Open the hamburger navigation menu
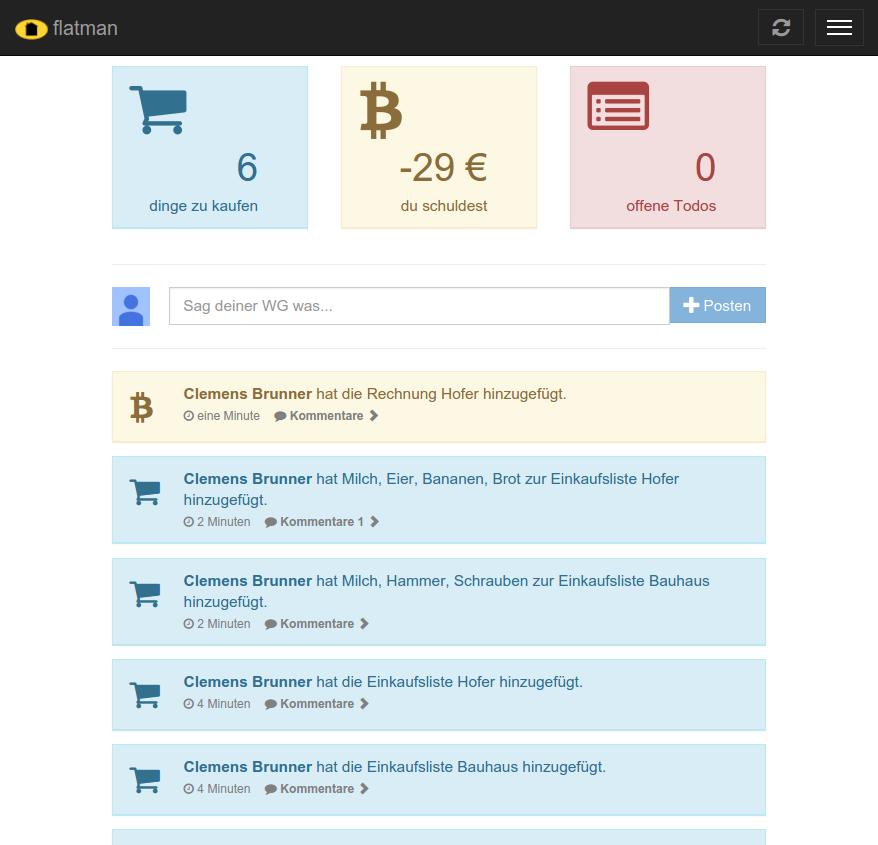878x845 pixels. click(839, 27)
